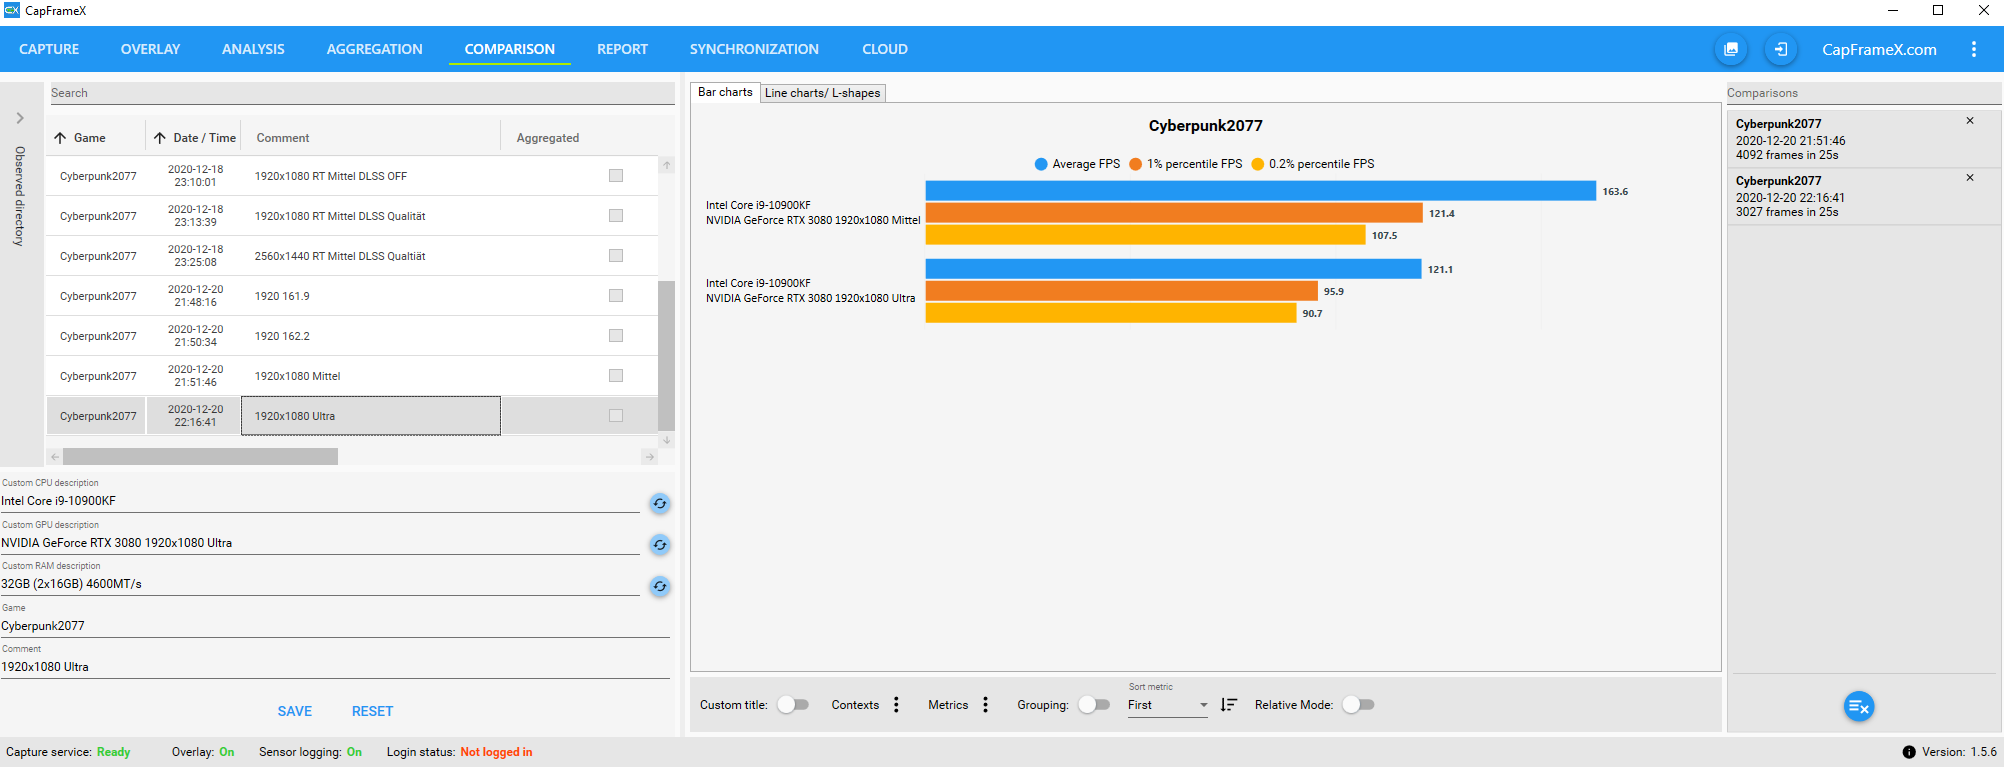Screen dimensions: 2004x767
Task: Sort records by Game column arrow
Action: (x=60, y=138)
